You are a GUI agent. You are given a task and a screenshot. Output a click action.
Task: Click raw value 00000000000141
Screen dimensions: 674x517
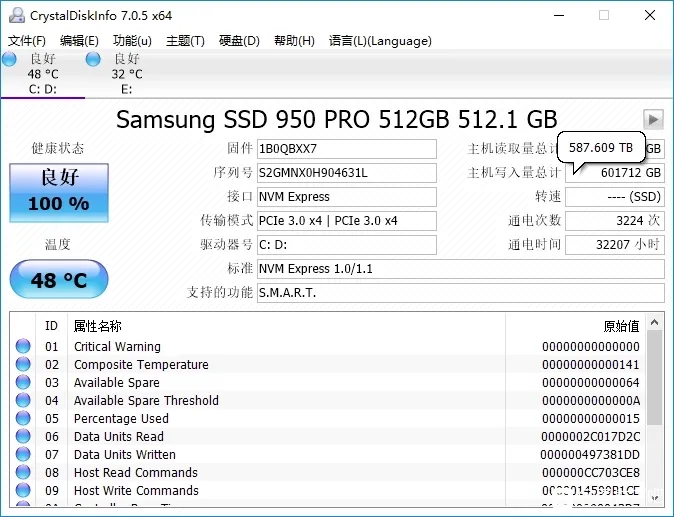click(x=591, y=364)
